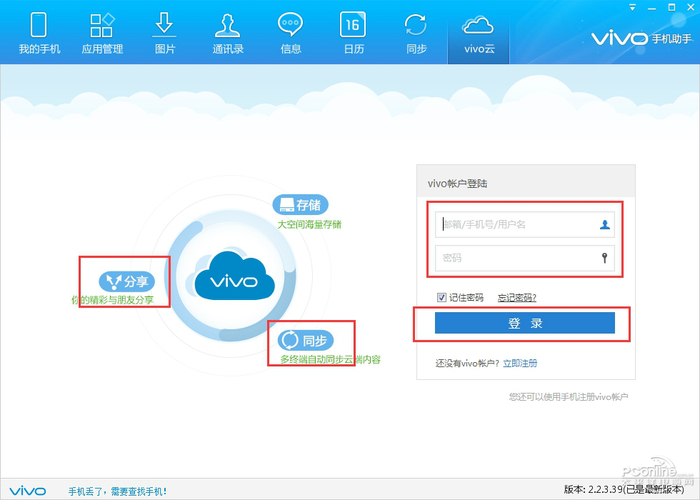Go to 图片 pictures section
The image size is (700, 500).
click(x=165, y=33)
